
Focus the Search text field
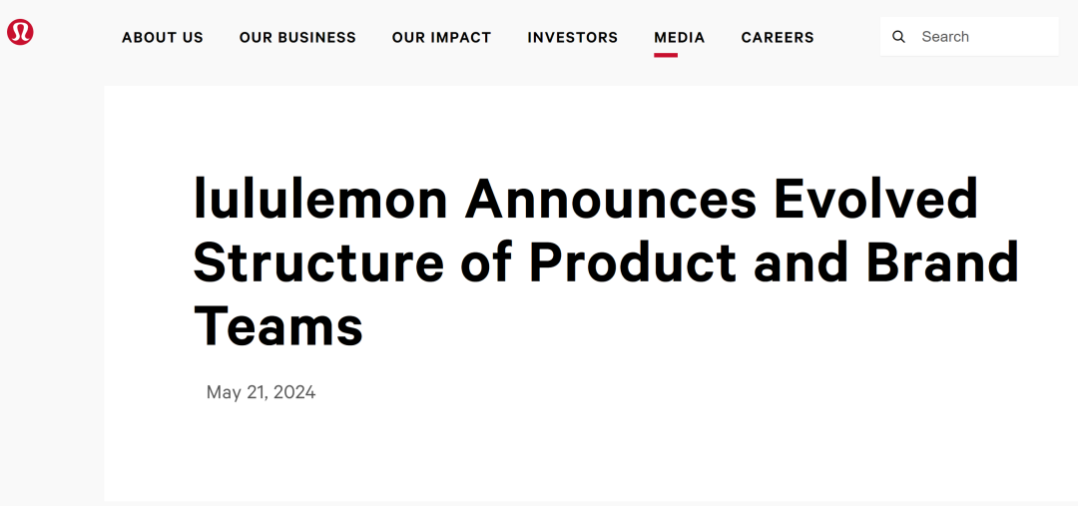pyautogui.click(x=969, y=36)
